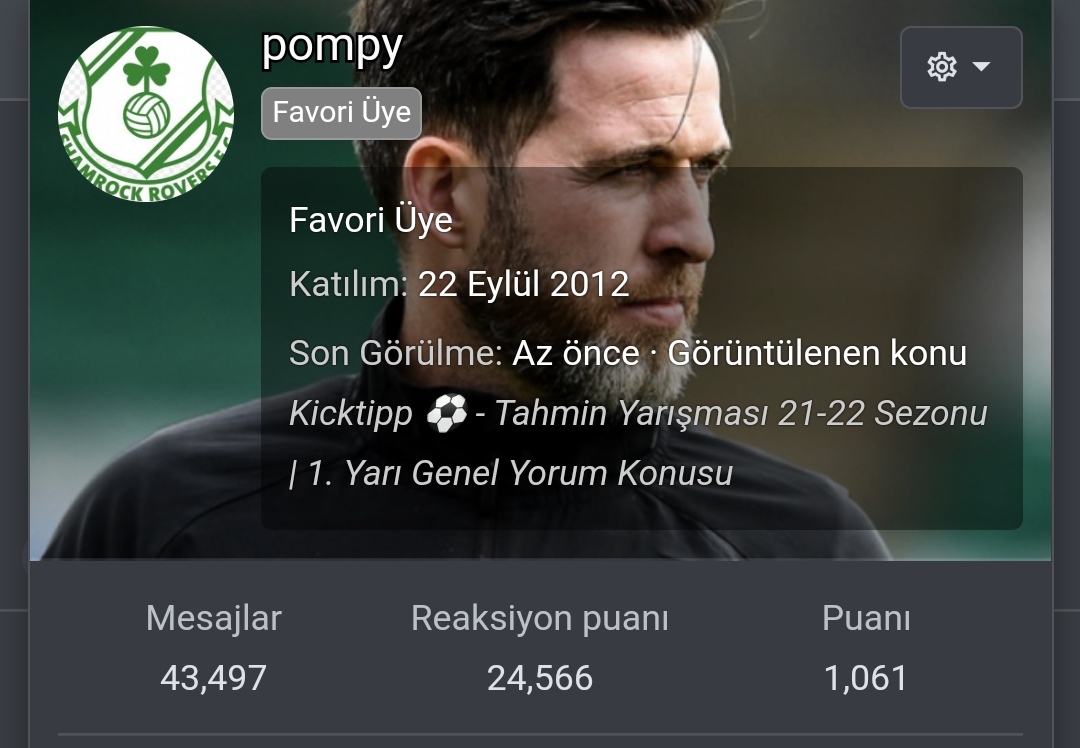
Task: Click the soccer ball emoji icon
Action: pyautogui.click(x=446, y=413)
